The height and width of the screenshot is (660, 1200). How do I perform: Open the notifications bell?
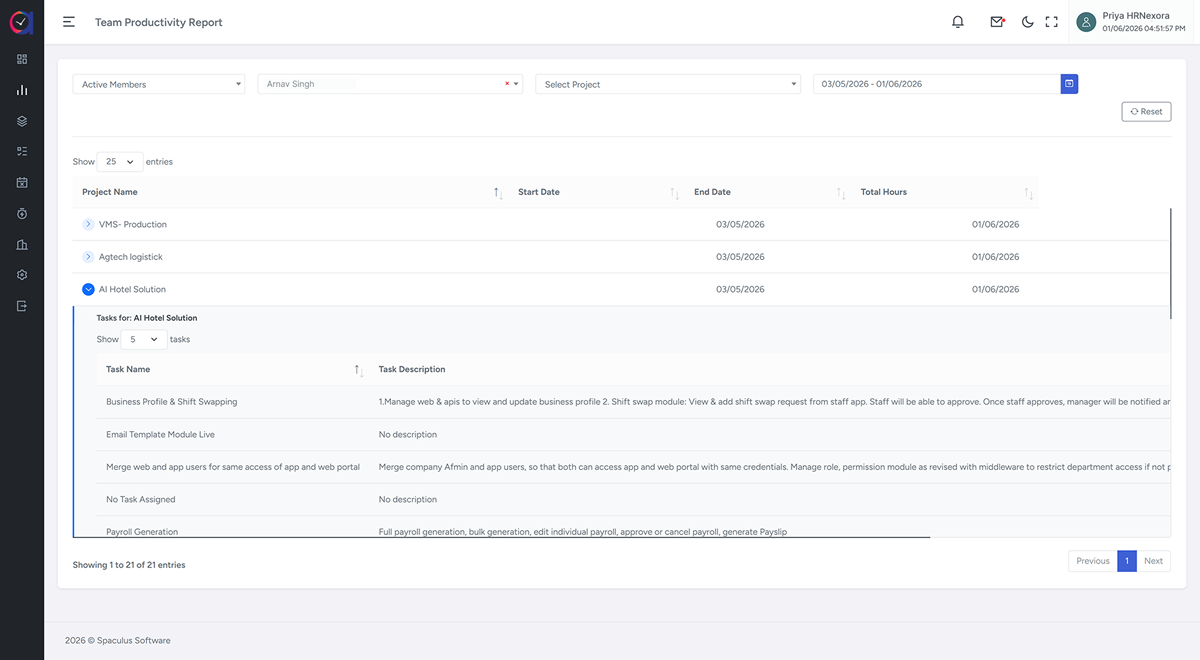pos(958,22)
